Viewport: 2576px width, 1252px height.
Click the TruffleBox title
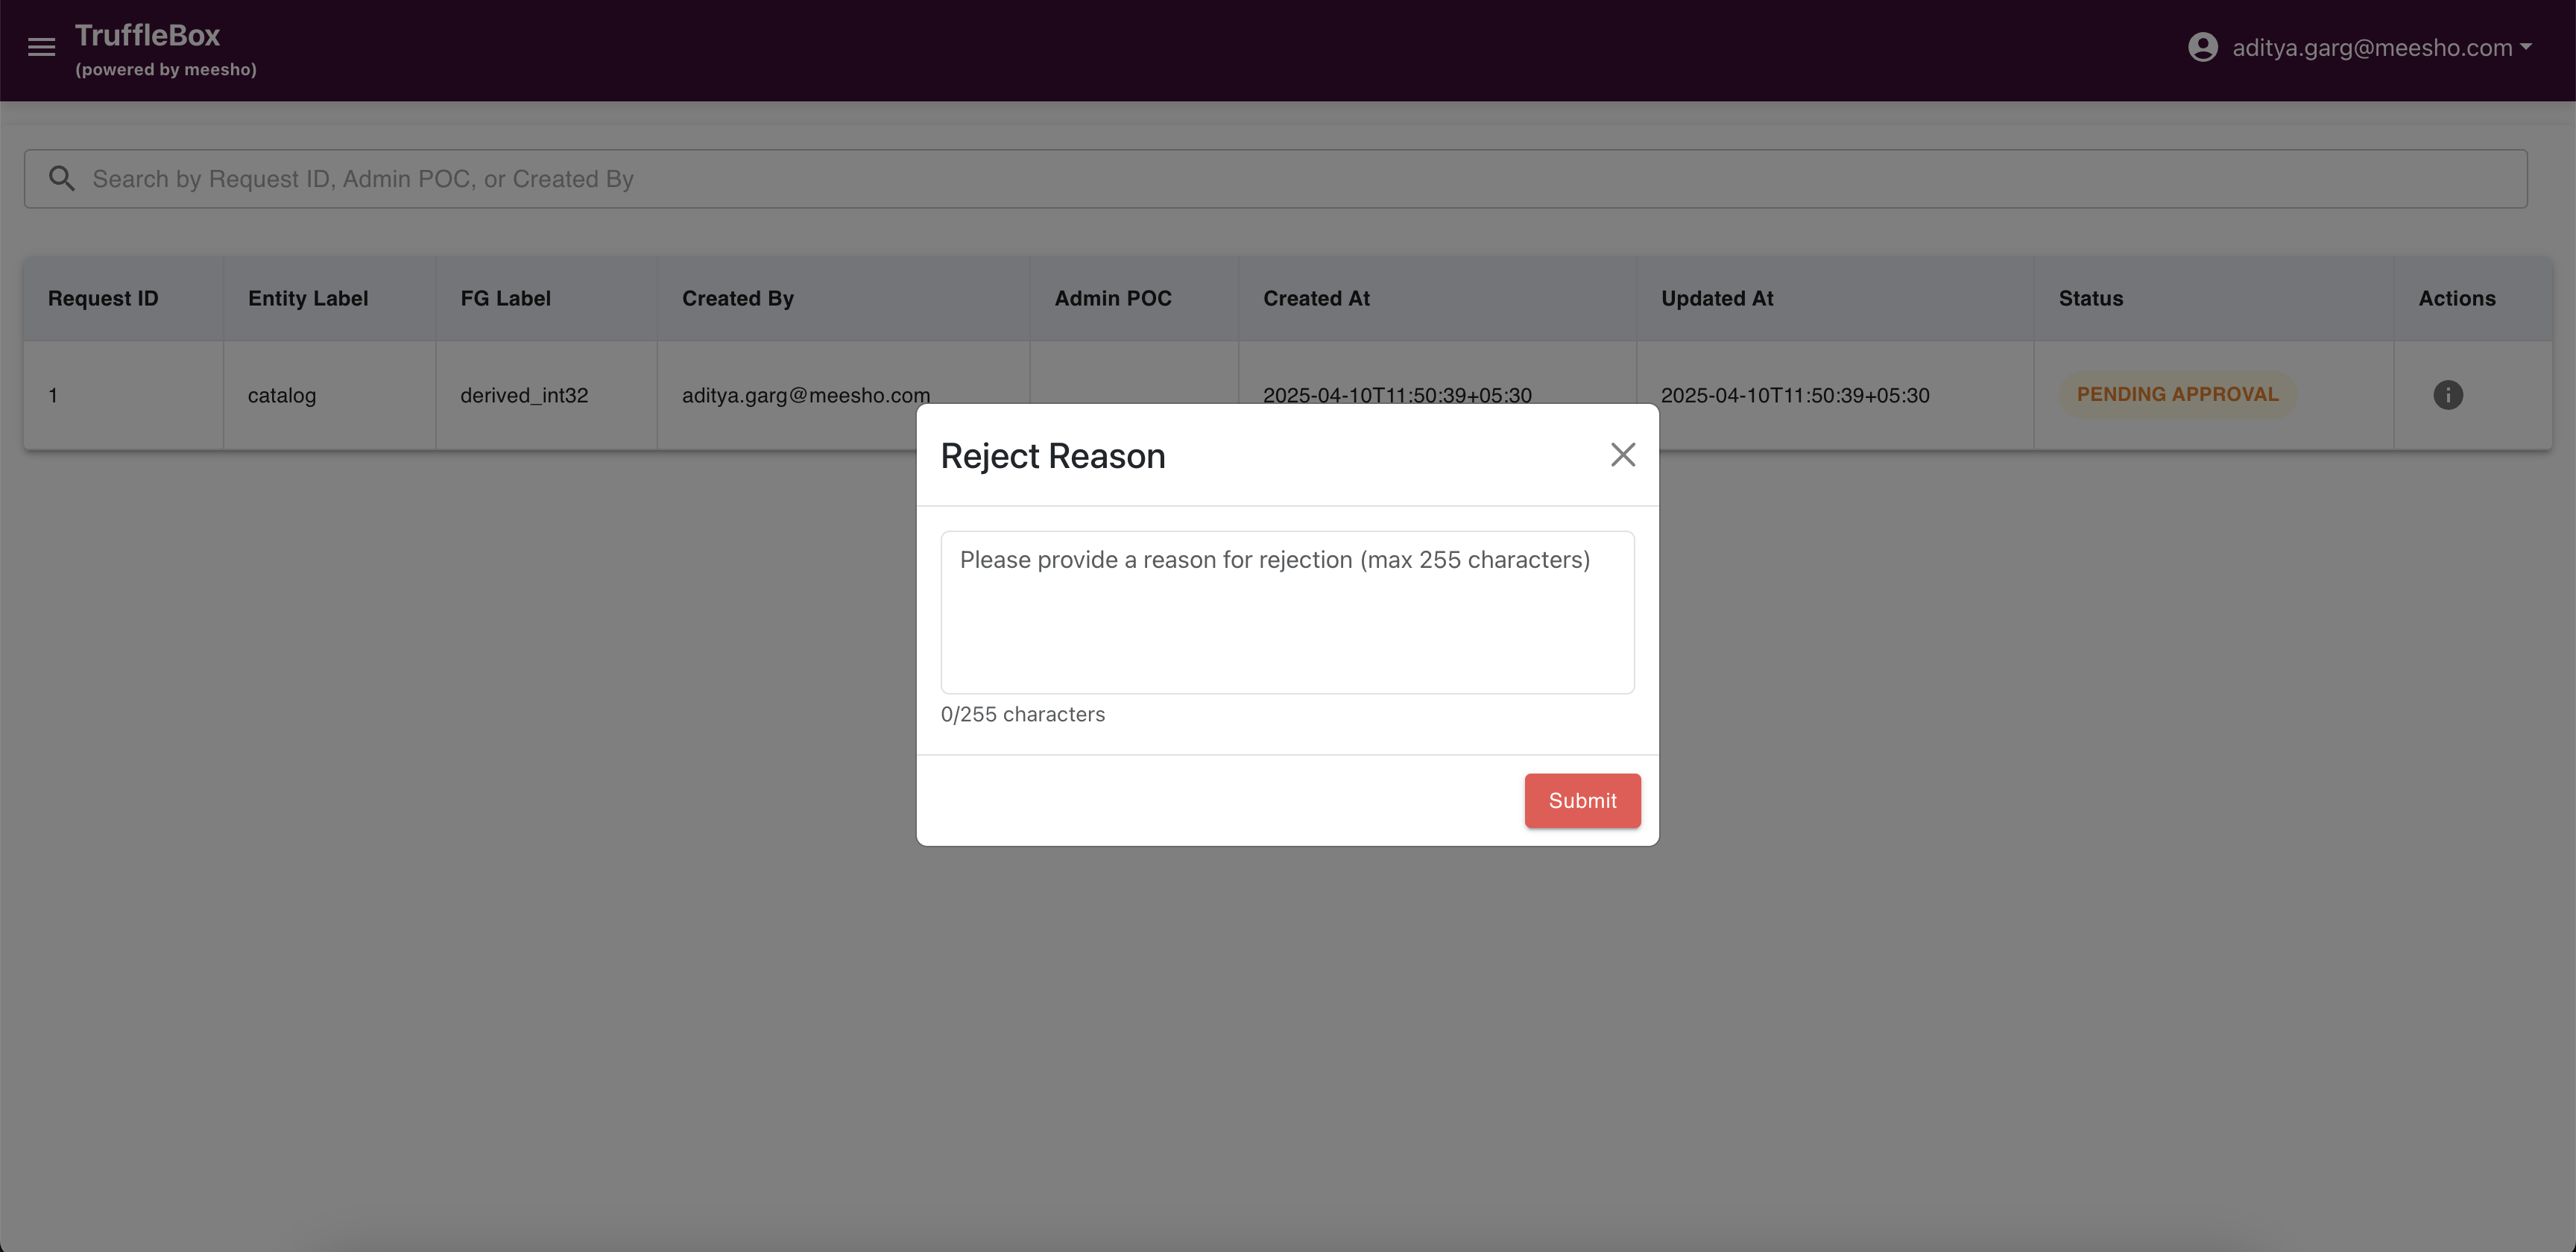[x=147, y=35]
